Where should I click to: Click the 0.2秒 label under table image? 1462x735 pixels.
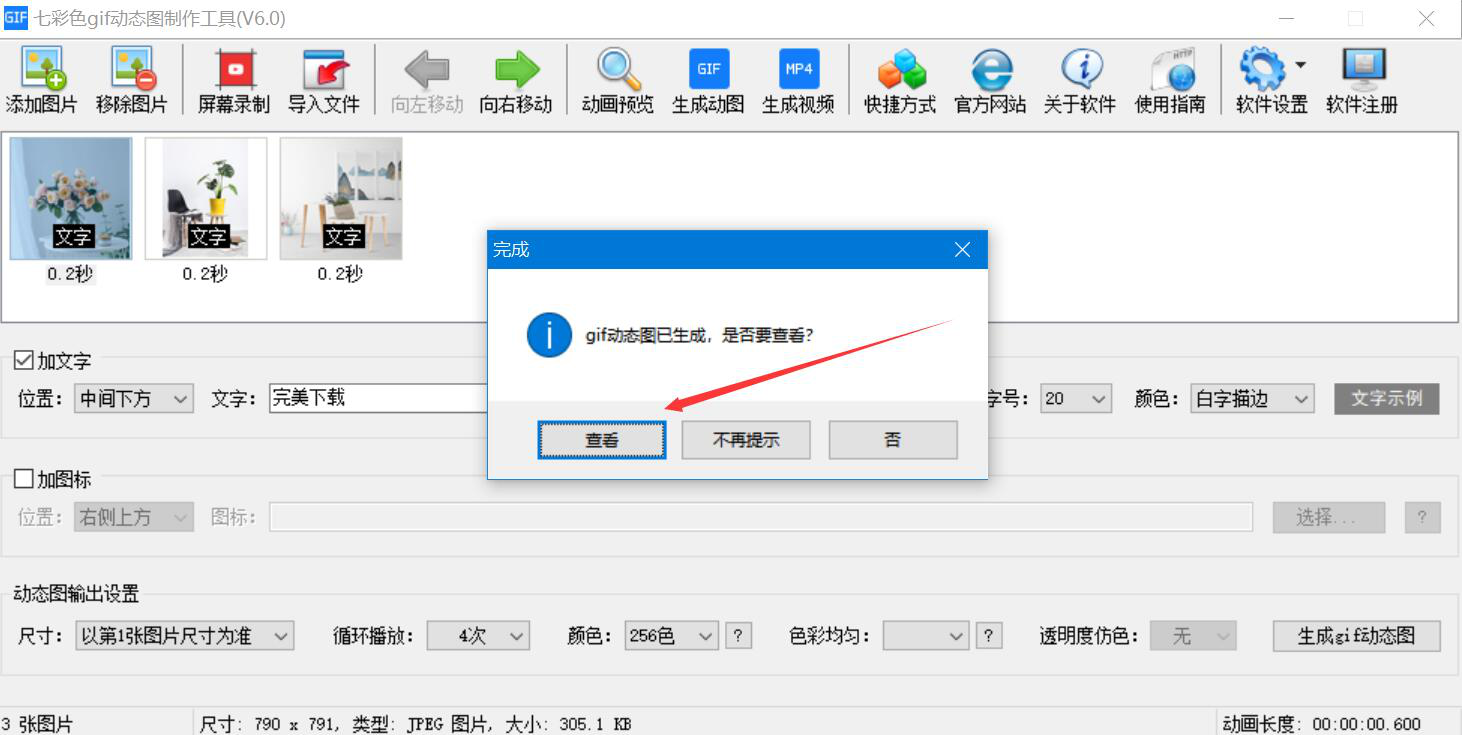click(340, 274)
